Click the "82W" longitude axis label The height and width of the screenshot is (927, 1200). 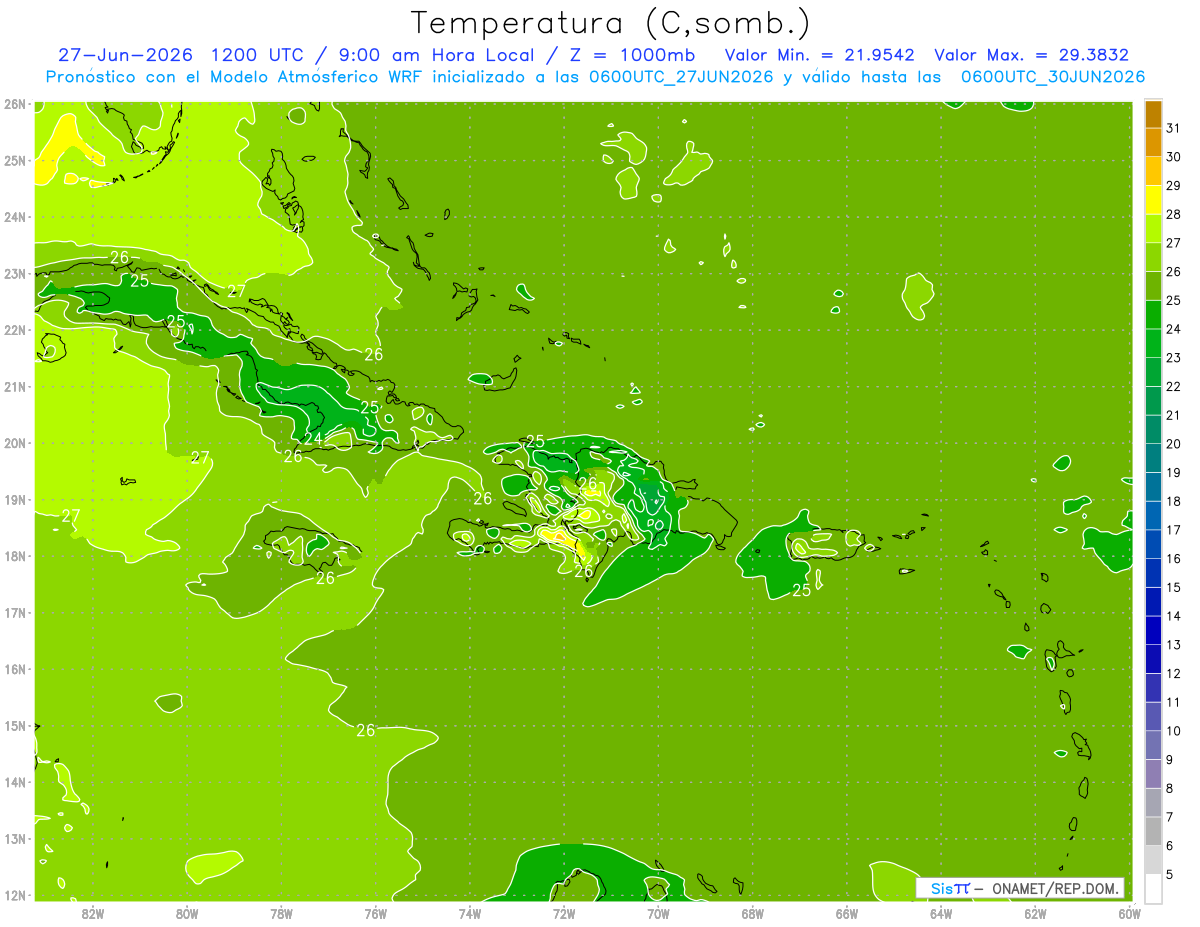click(x=92, y=913)
